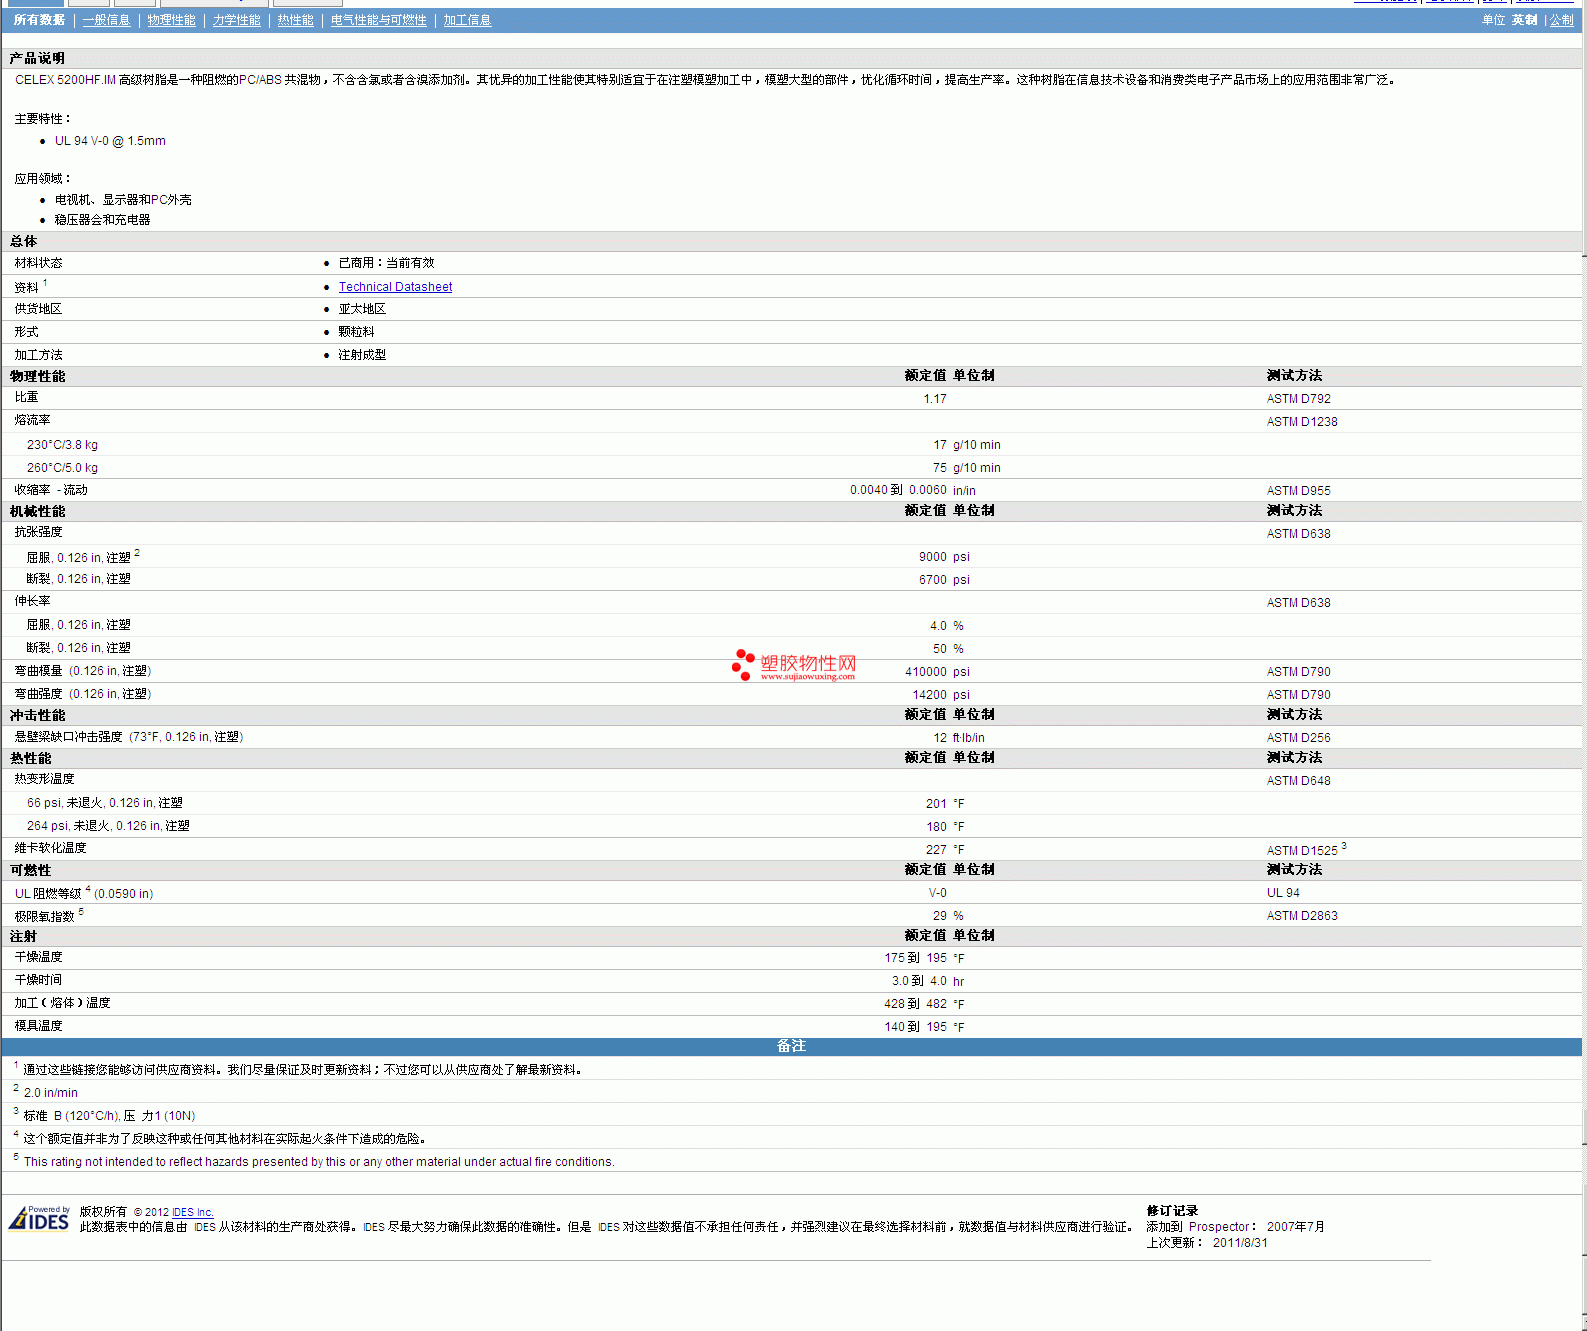Select 英制 units option
Image resolution: width=1587 pixels, height=1331 pixels.
1524,20
